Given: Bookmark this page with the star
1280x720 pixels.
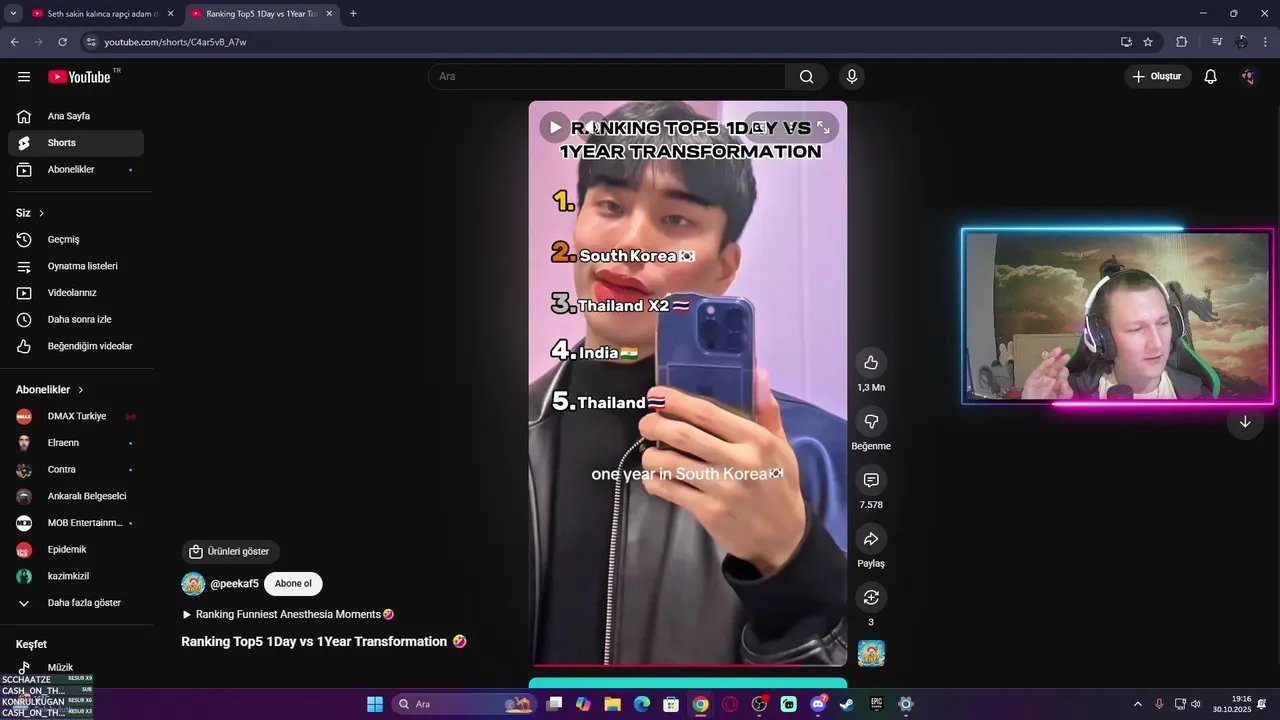Looking at the screenshot, I should coord(1148,42).
